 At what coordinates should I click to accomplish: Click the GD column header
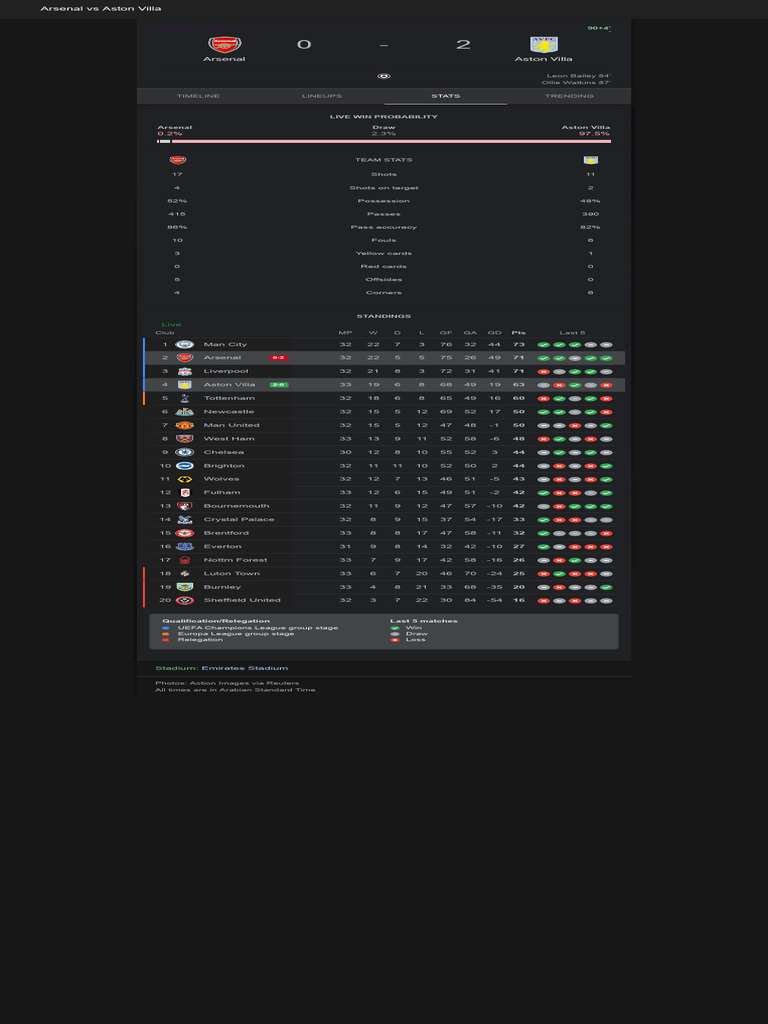click(494, 333)
